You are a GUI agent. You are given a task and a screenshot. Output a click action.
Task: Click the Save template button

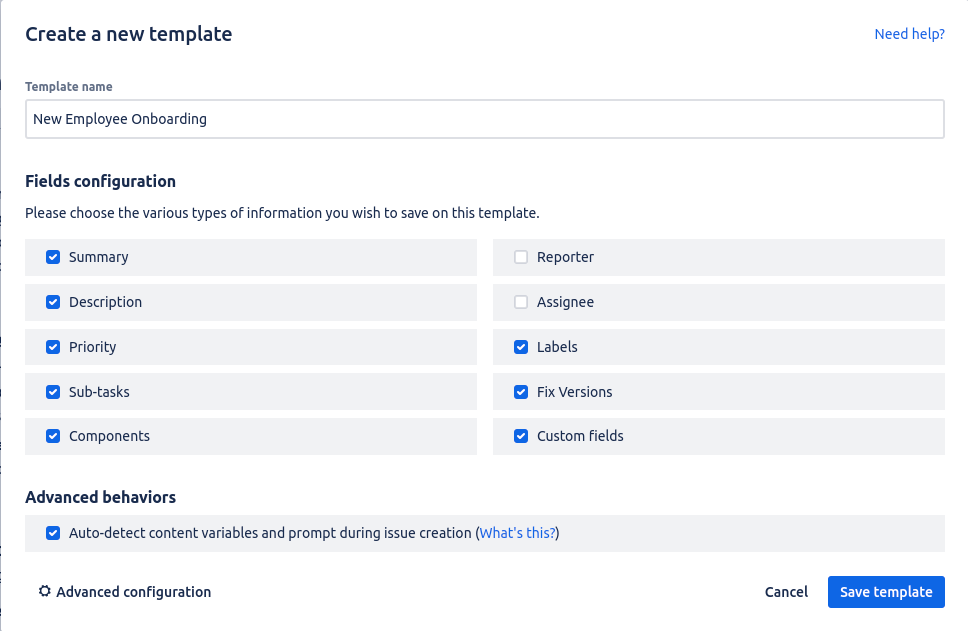point(886,591)
